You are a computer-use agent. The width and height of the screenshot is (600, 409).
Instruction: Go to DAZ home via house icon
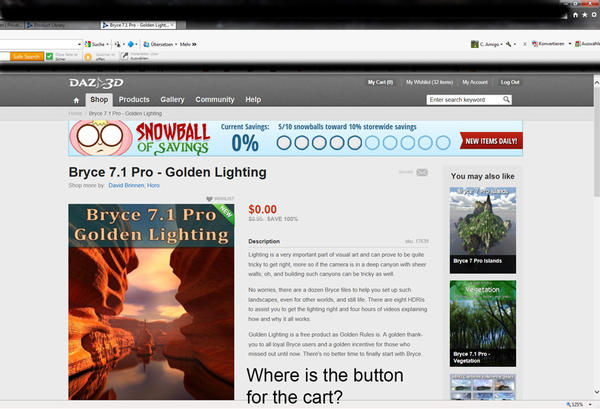76,100
